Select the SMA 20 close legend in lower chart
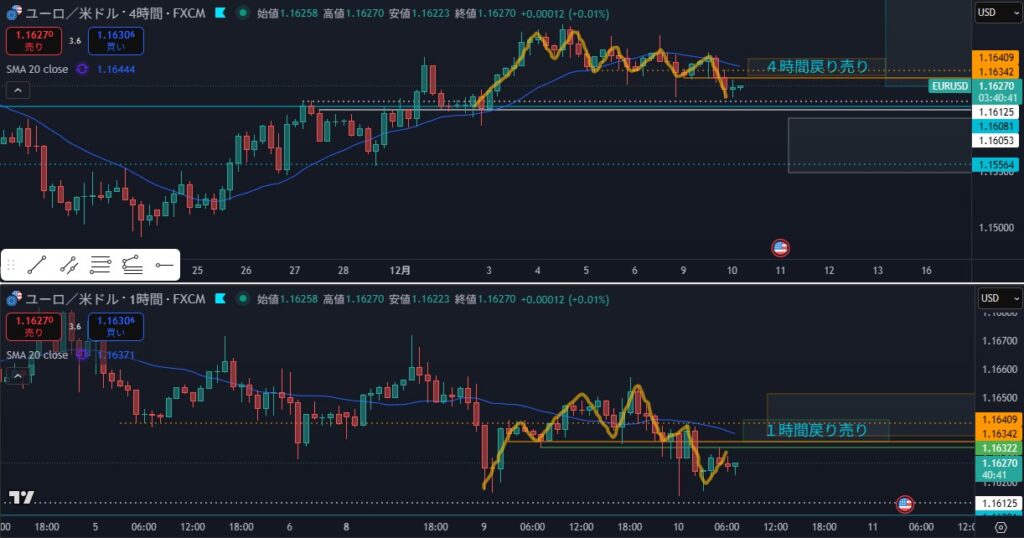The image size is (1024, 538). (x=36, y=355)
